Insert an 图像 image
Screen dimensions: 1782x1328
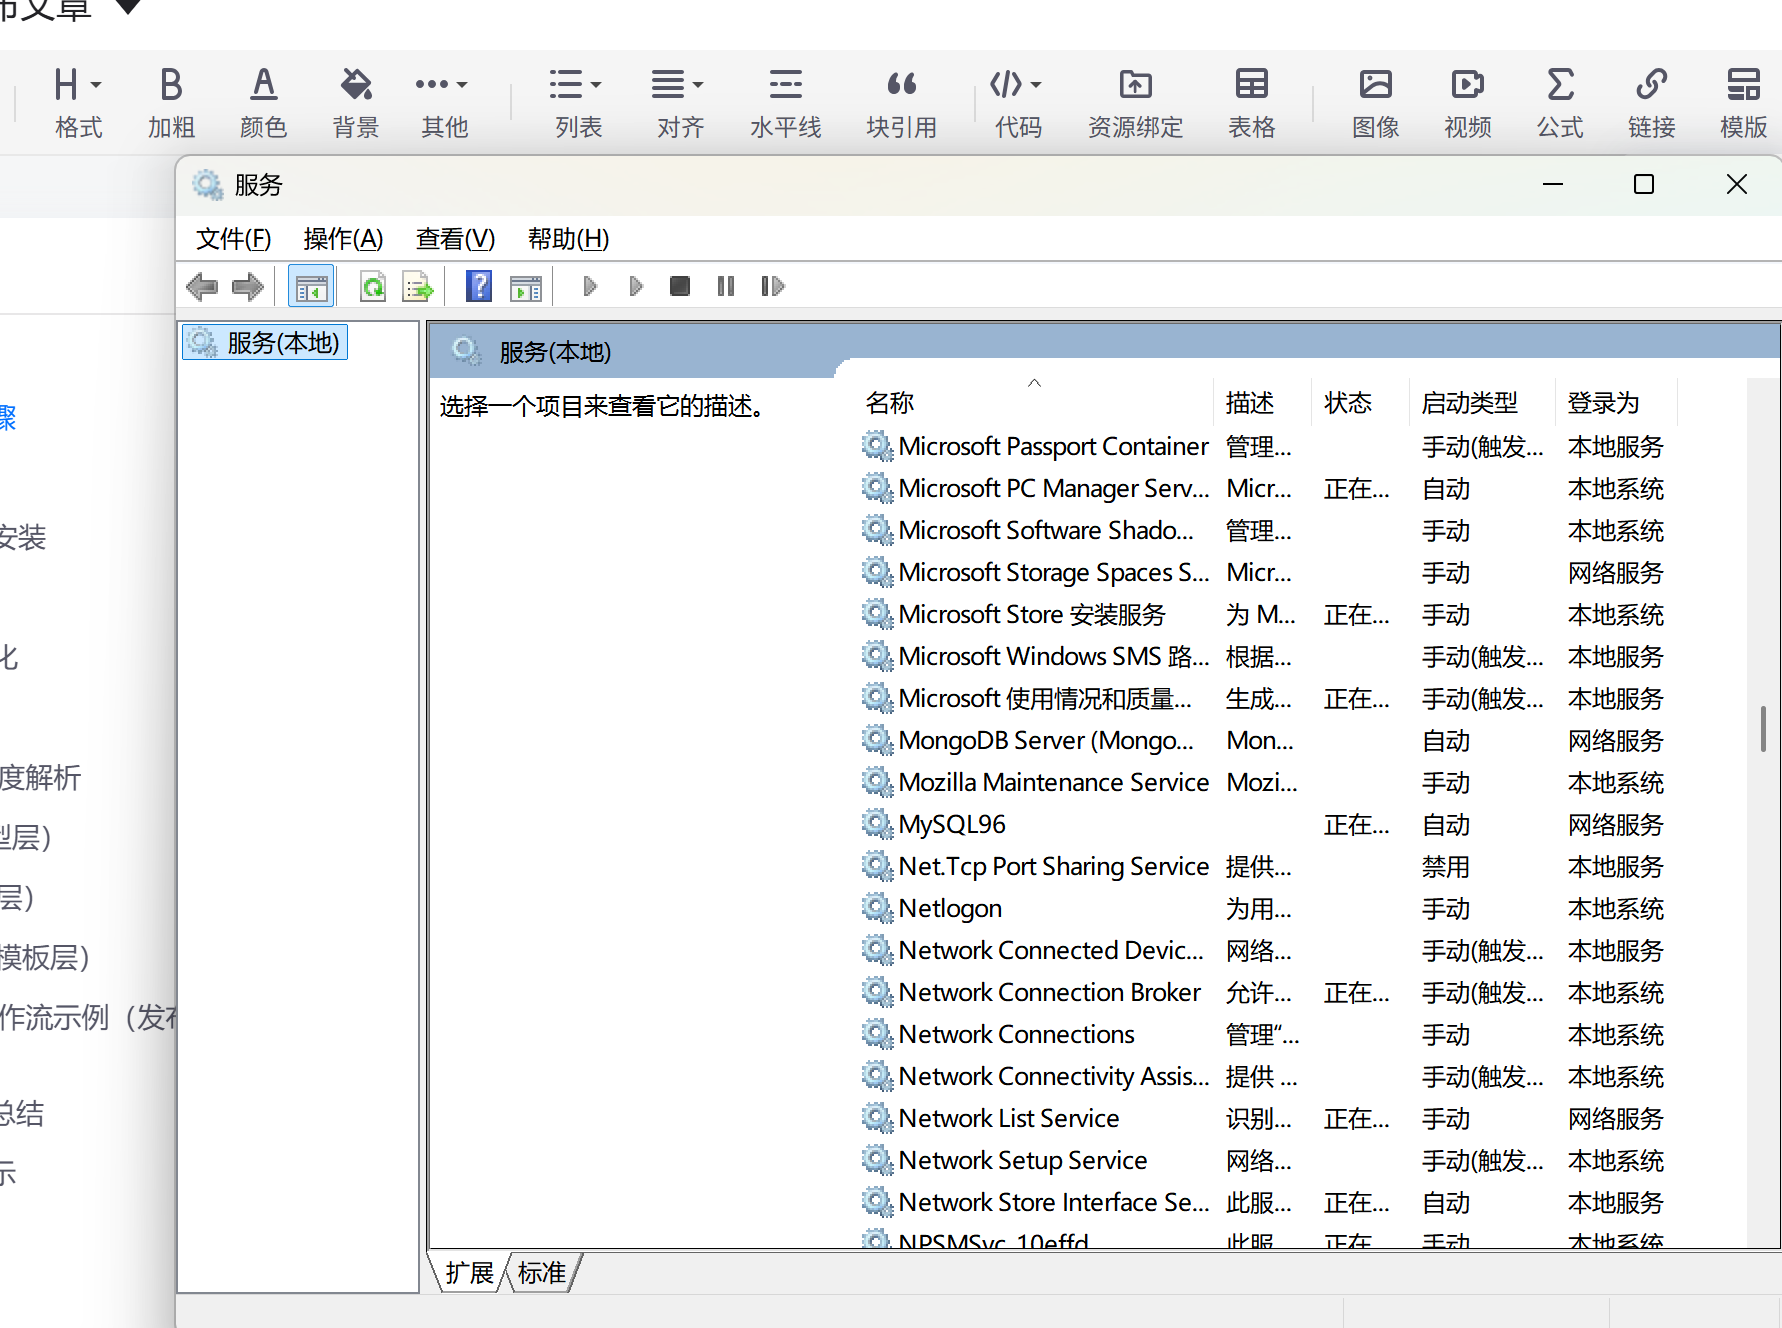(1375, 103)
